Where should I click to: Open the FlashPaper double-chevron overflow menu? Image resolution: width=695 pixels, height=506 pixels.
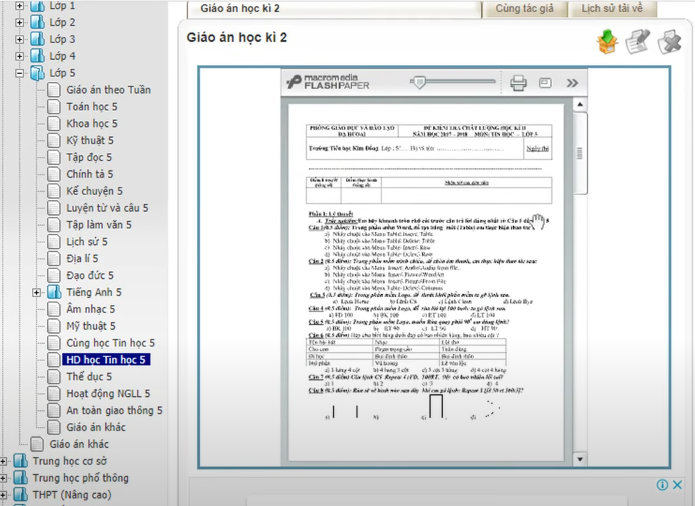[x=572, y=83]
